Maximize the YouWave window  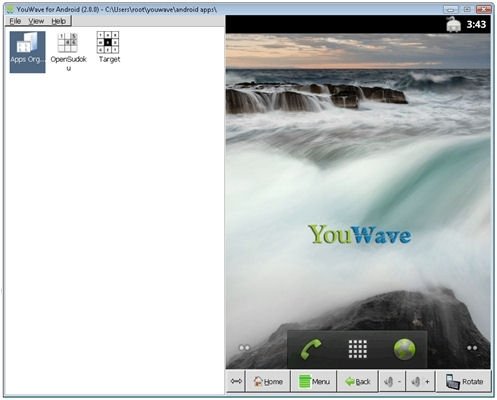coord(467,9)
